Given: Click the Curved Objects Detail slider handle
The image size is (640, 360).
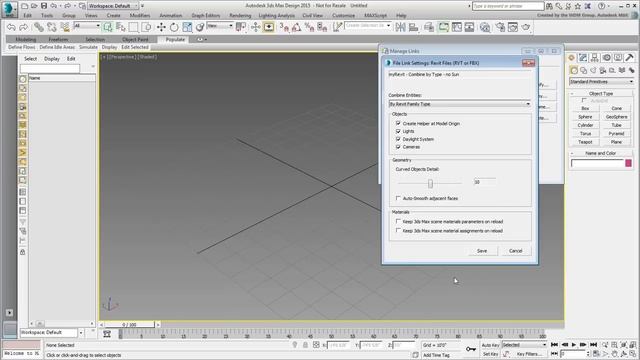Looking at the screenshot, I should 430,184.
